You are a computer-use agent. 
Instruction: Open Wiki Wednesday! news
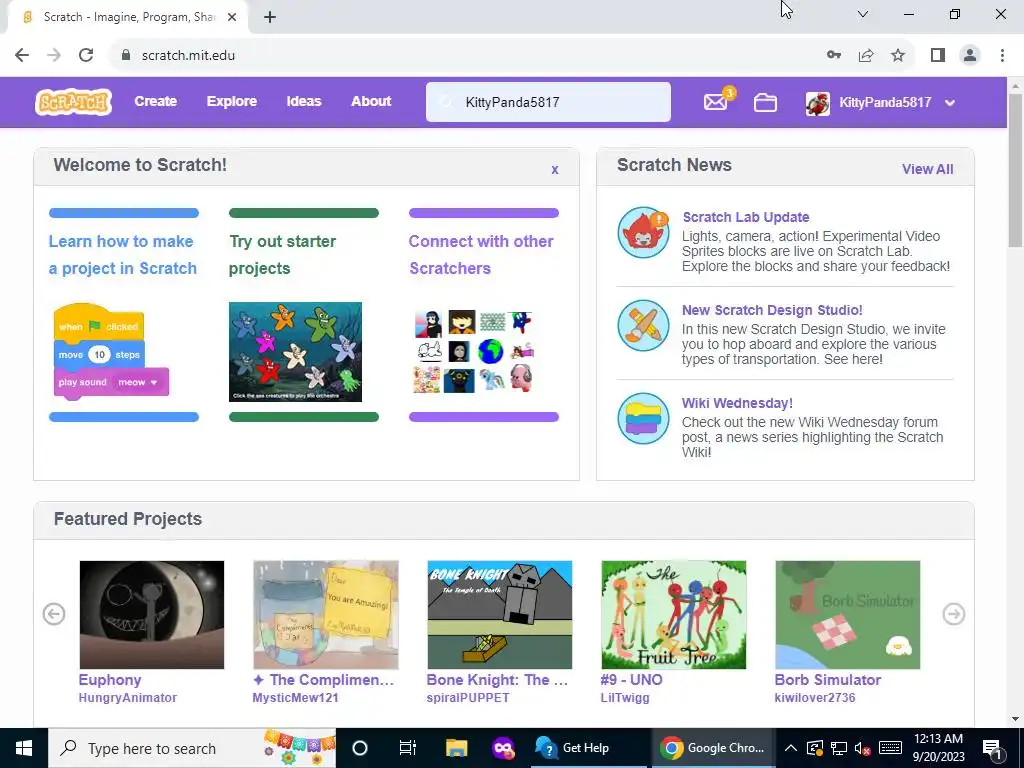click(x=737, y=403)
